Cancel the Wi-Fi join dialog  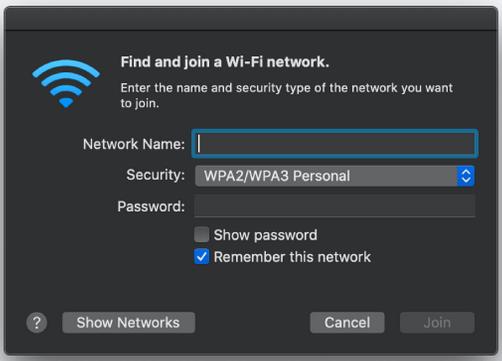pyautogui.click(x=347, y=322)
